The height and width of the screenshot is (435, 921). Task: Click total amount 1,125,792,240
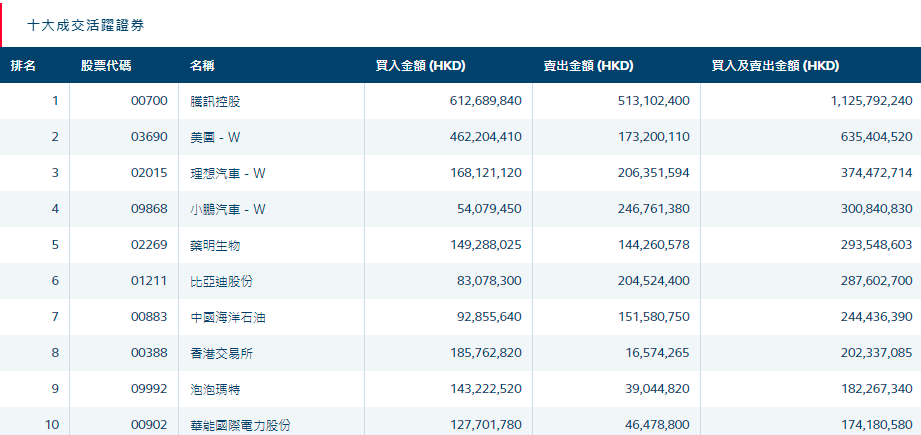tap(872, 101)
